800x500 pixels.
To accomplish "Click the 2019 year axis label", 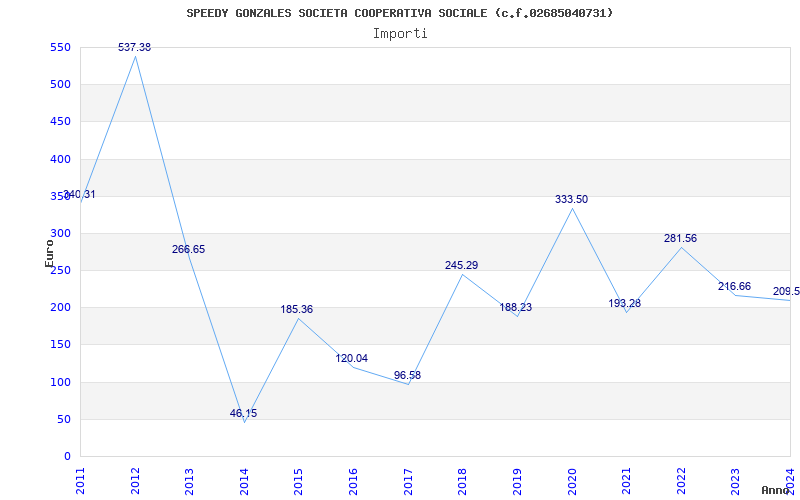I will pyautogui.click(x=517, y=481).
